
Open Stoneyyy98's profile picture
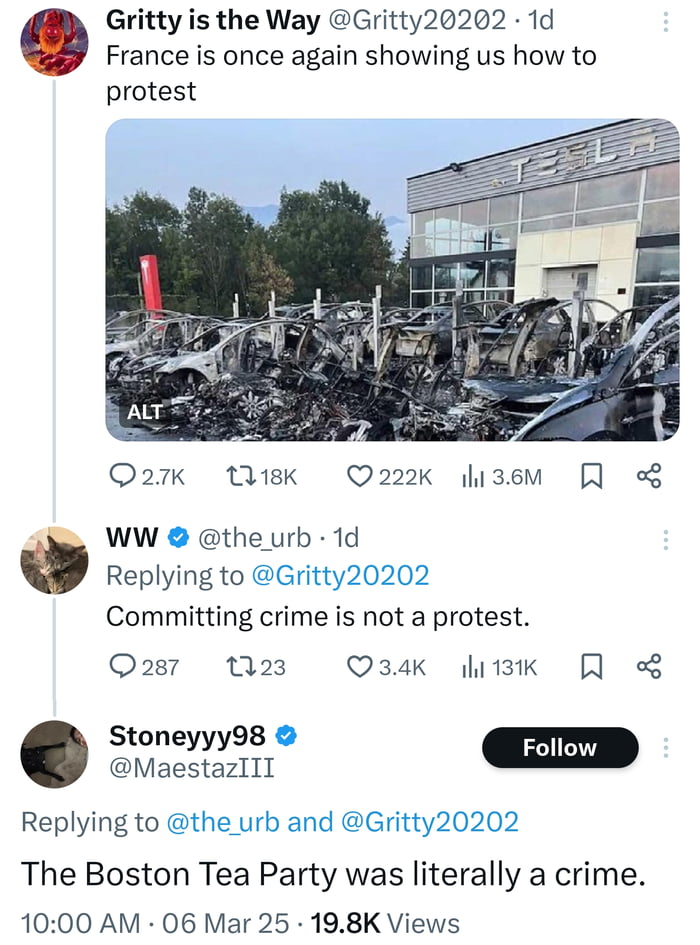[54, 753]
